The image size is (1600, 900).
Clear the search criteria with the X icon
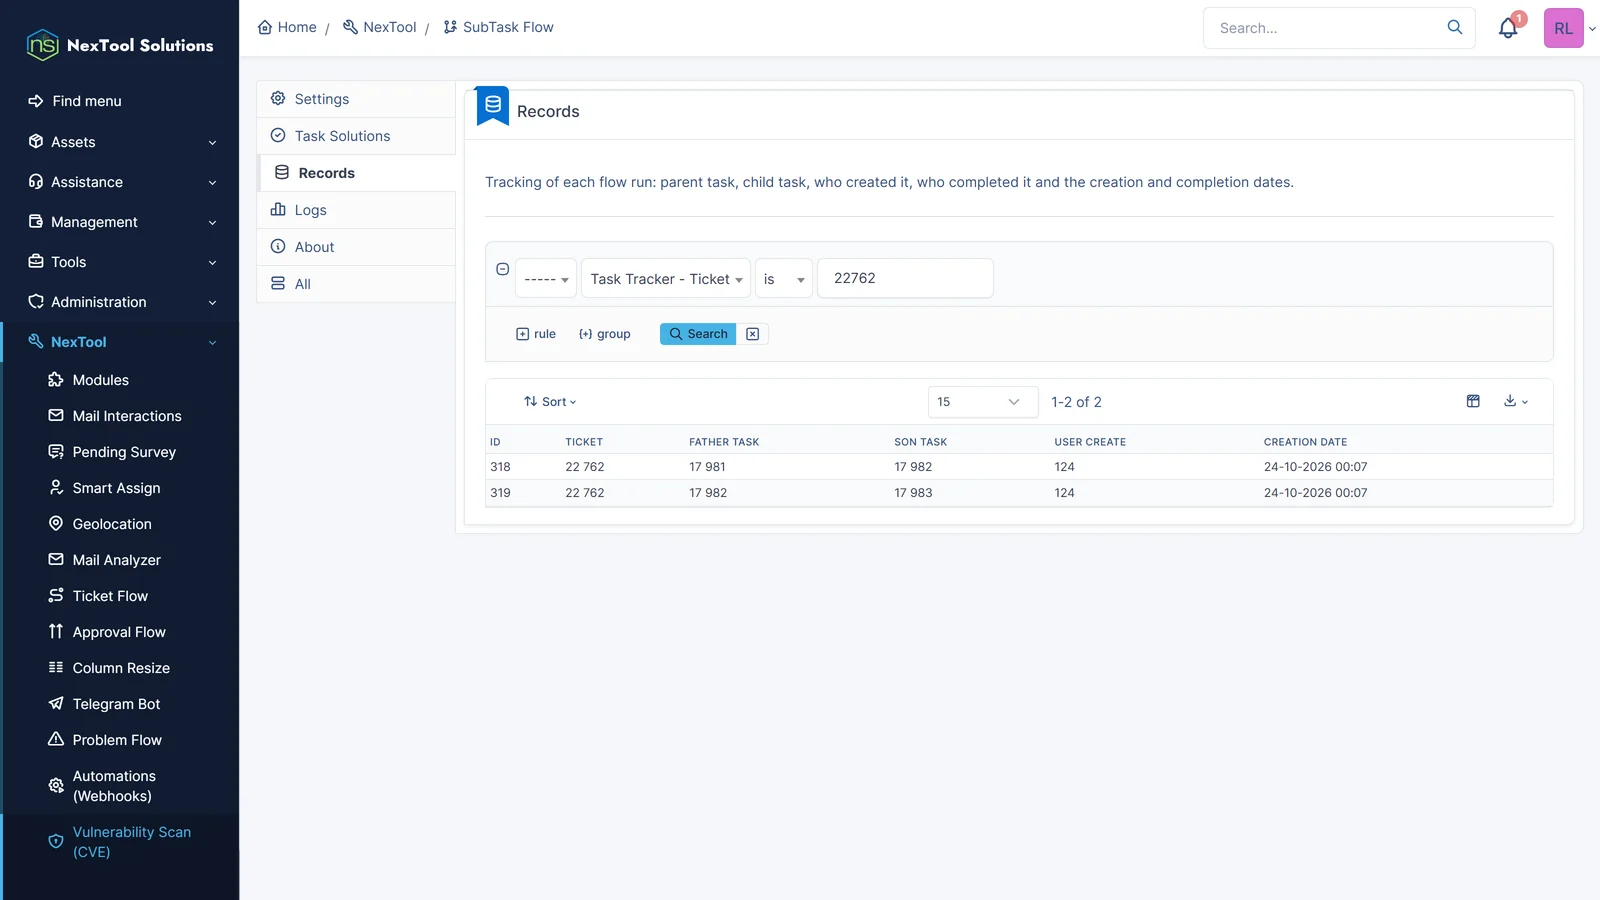(x=752, y=334)
